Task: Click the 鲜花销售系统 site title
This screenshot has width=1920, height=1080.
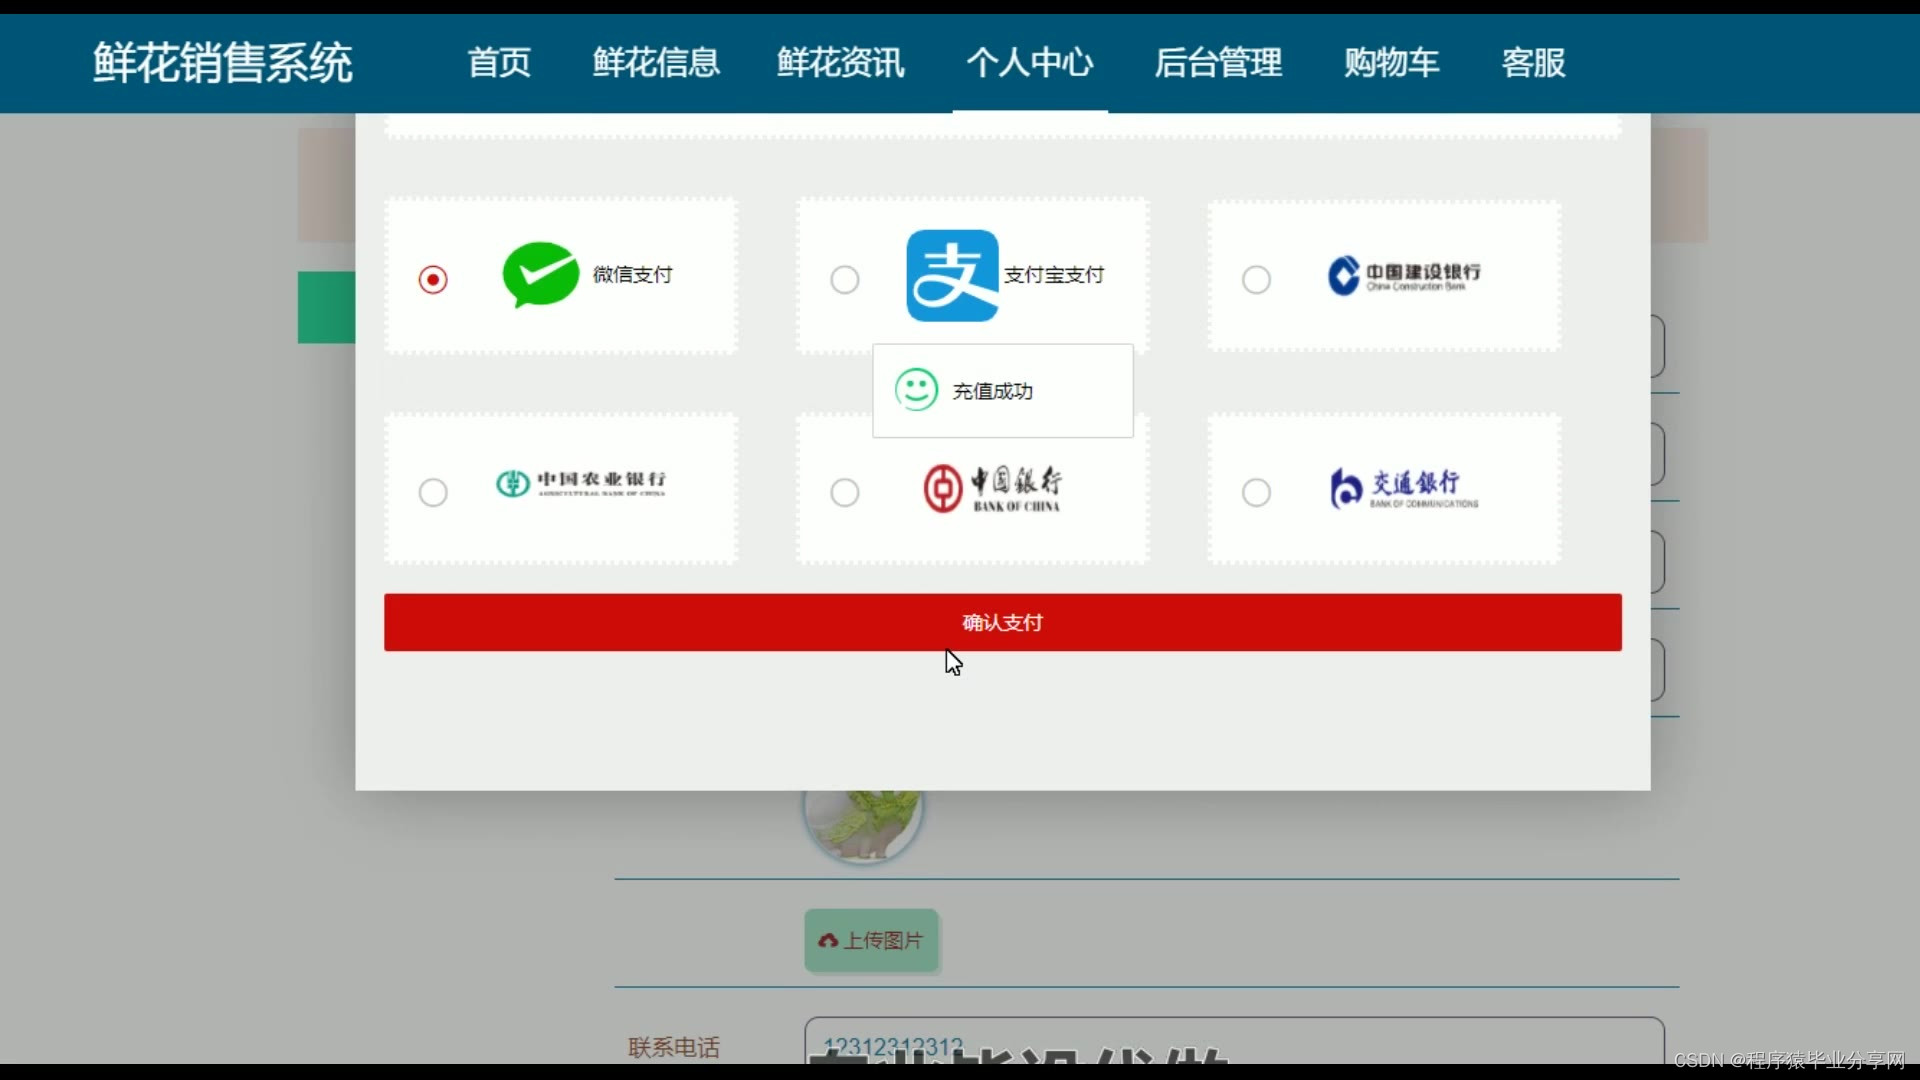Action: [223, 63]
